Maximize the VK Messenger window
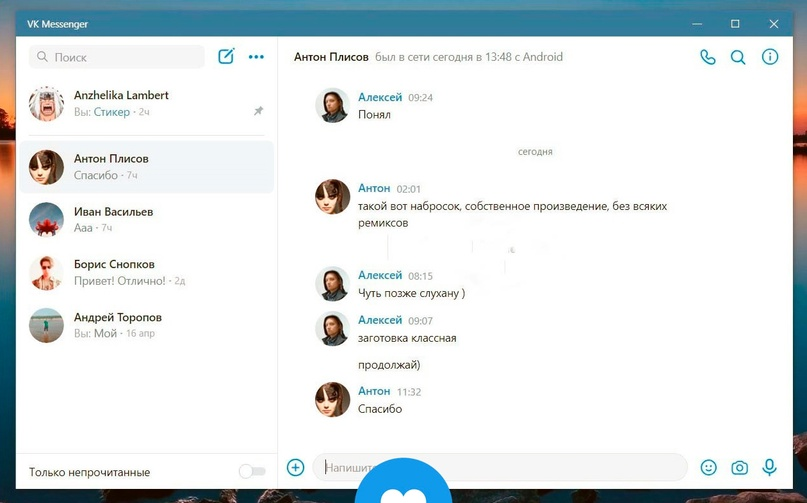The height and width of the screenshot is (503, 807). (x=735, y=24)
